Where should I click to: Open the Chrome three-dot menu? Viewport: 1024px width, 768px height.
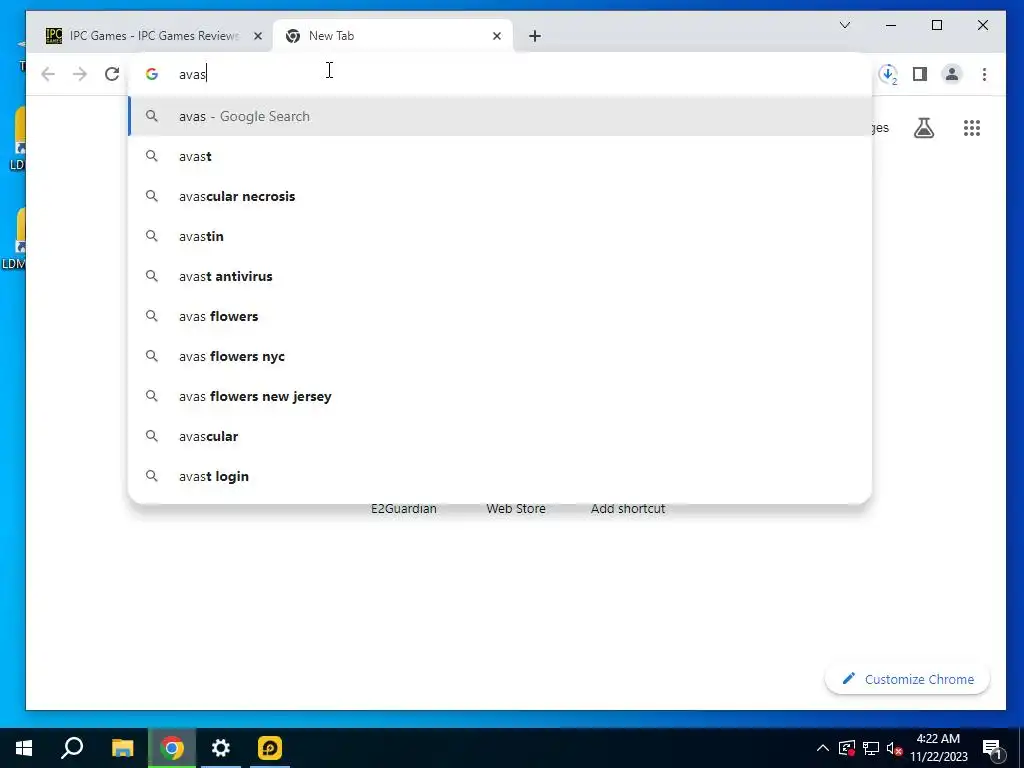(984, 74)
